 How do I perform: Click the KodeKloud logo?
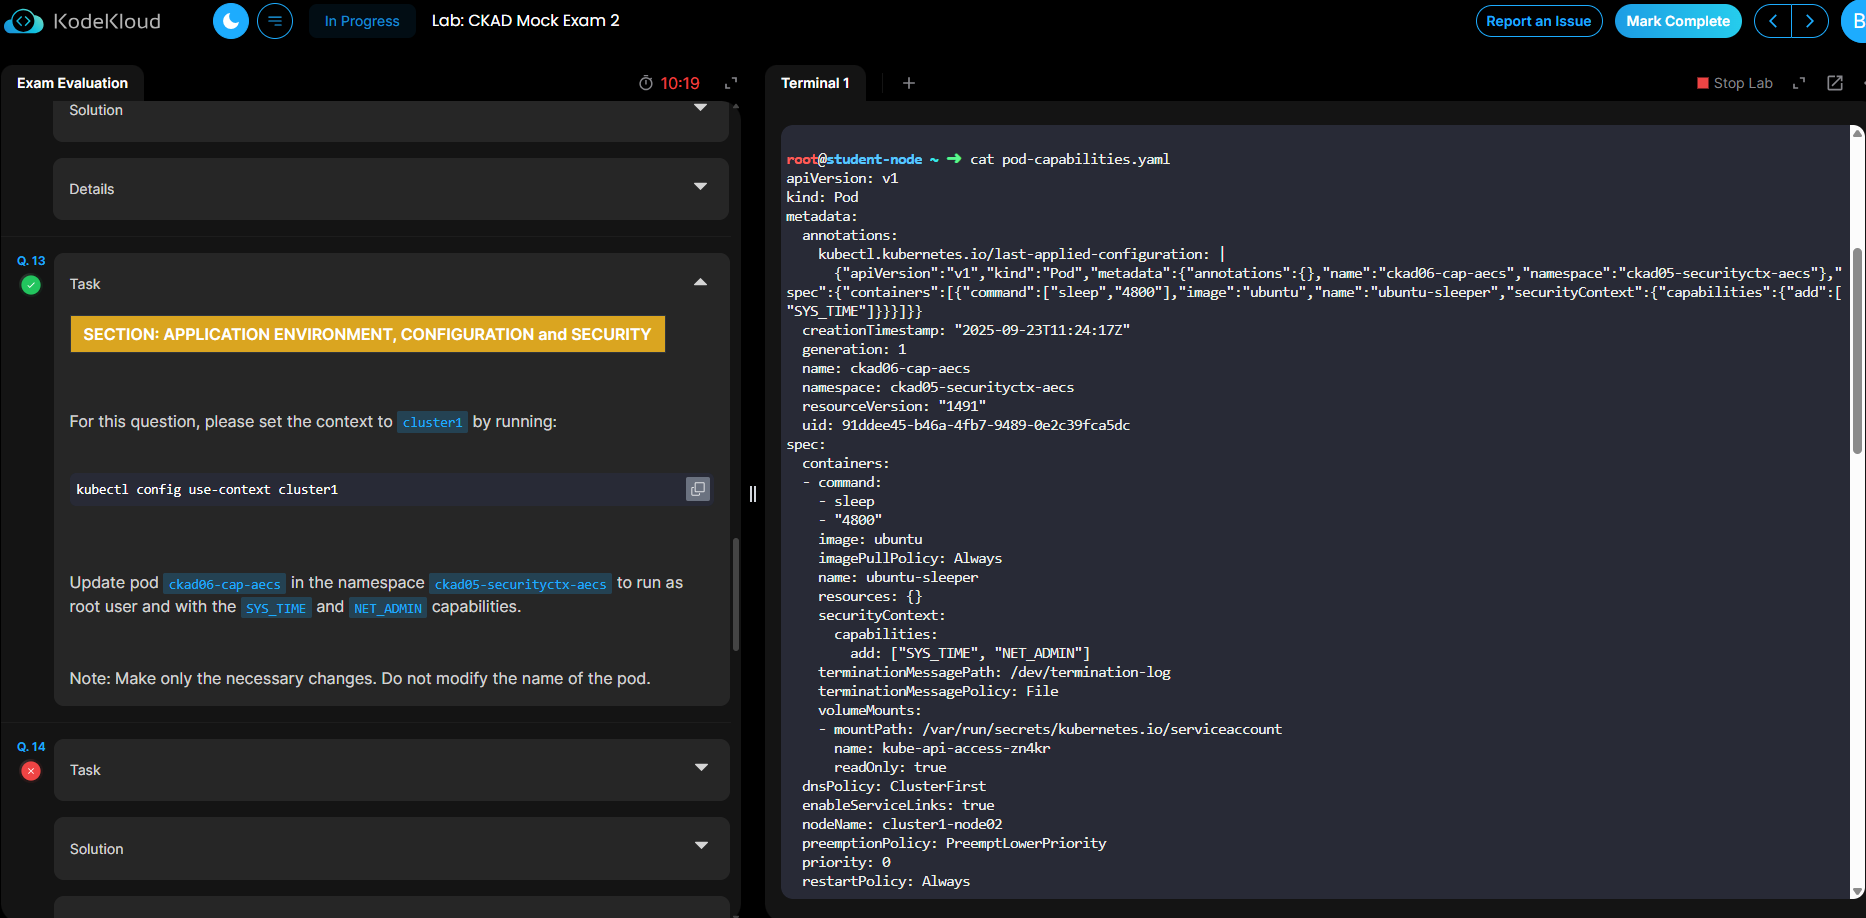pyautogui.click(x=83, y=21)
